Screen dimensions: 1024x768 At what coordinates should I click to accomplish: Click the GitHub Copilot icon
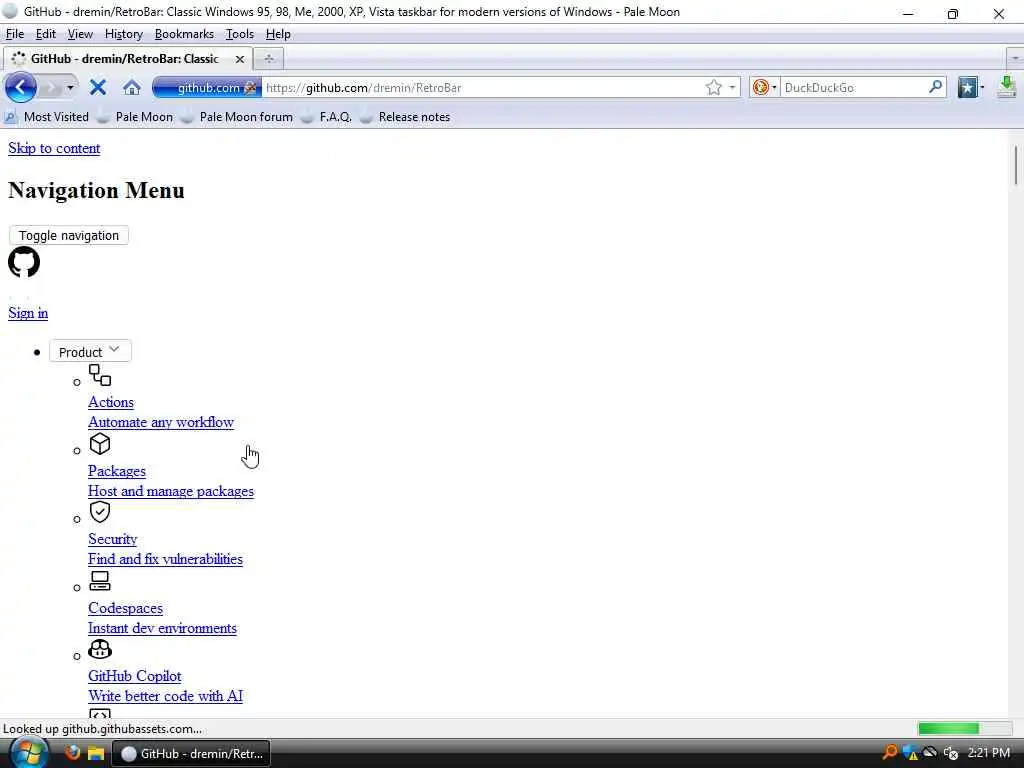pyautogui.click(x=100, y=649)
